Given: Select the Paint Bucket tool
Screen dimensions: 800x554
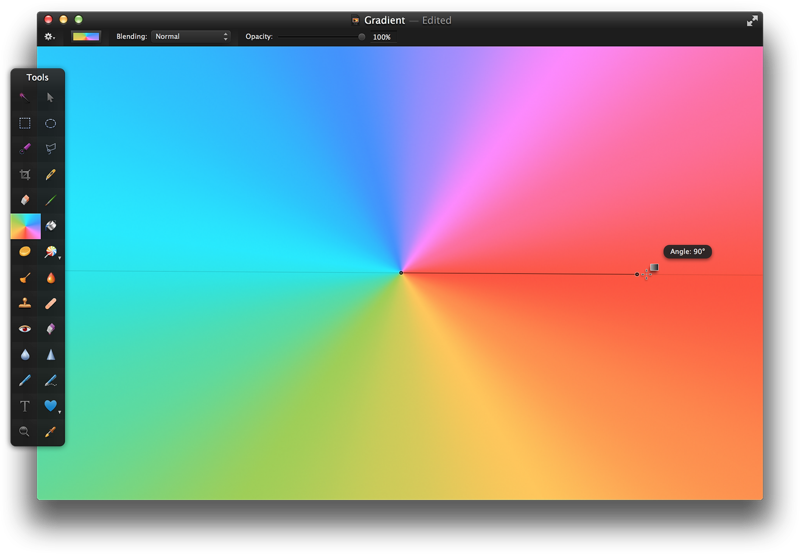Looking at the screenshot, I should click(51, 225).
